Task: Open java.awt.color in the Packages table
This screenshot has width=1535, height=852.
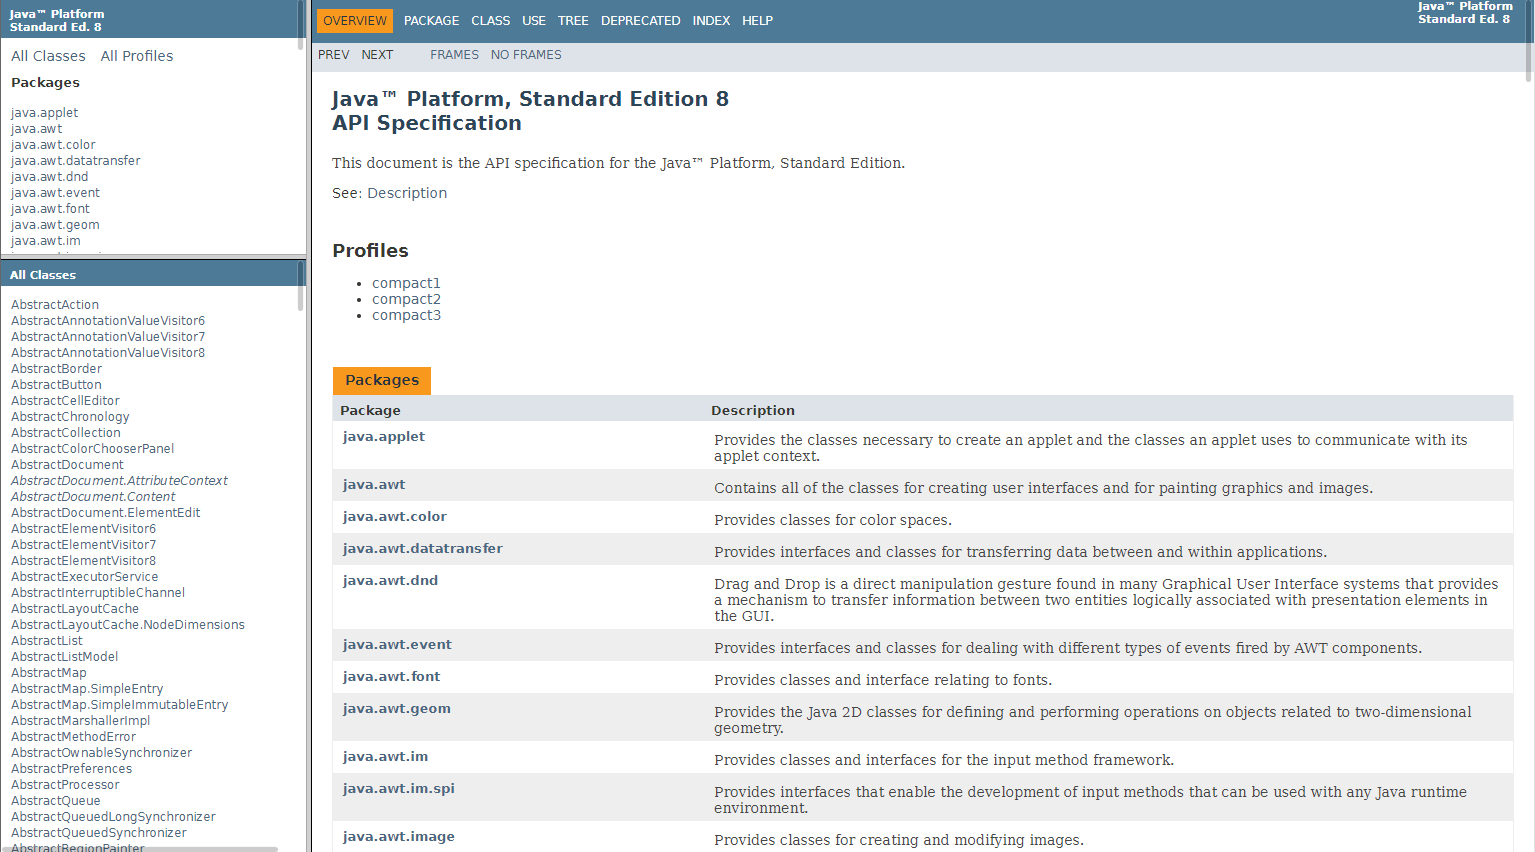Action: [x=395, y=516]
